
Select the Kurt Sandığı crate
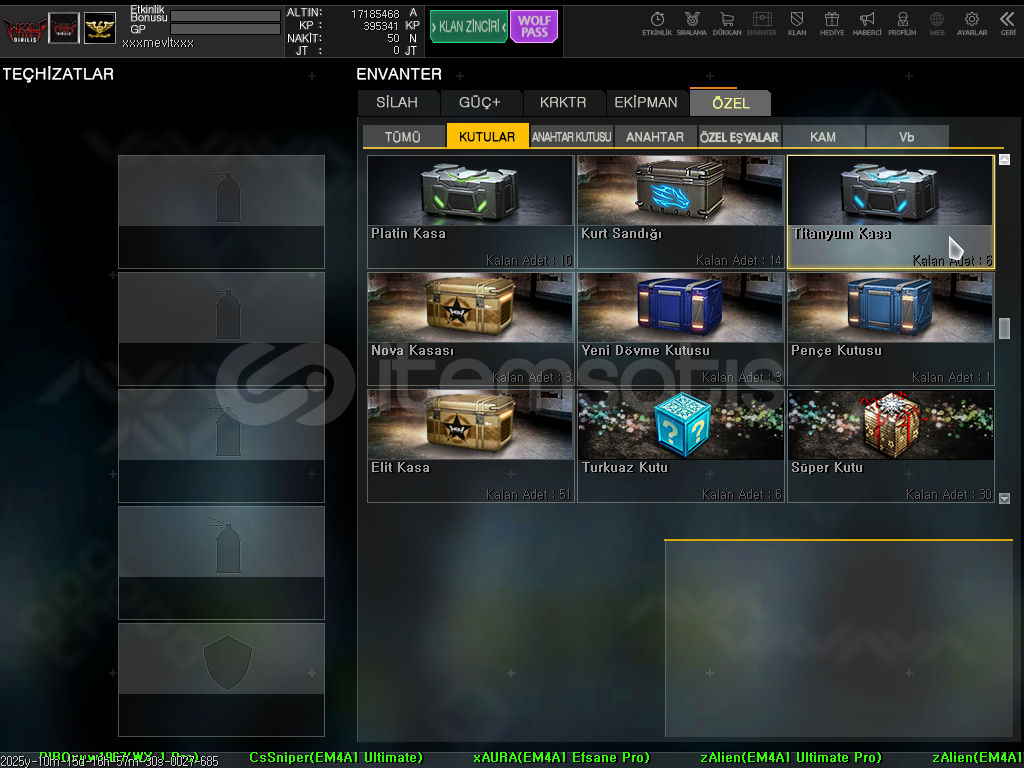tap(680, 211)
